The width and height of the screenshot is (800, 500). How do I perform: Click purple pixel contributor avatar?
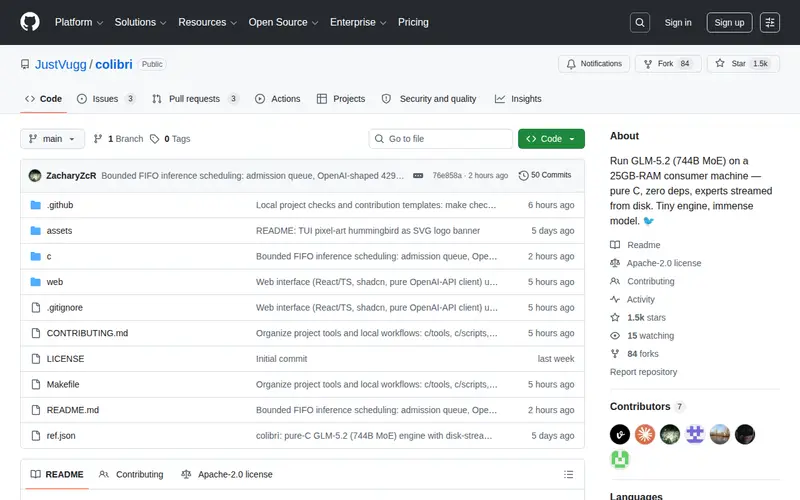click(695, 435)
